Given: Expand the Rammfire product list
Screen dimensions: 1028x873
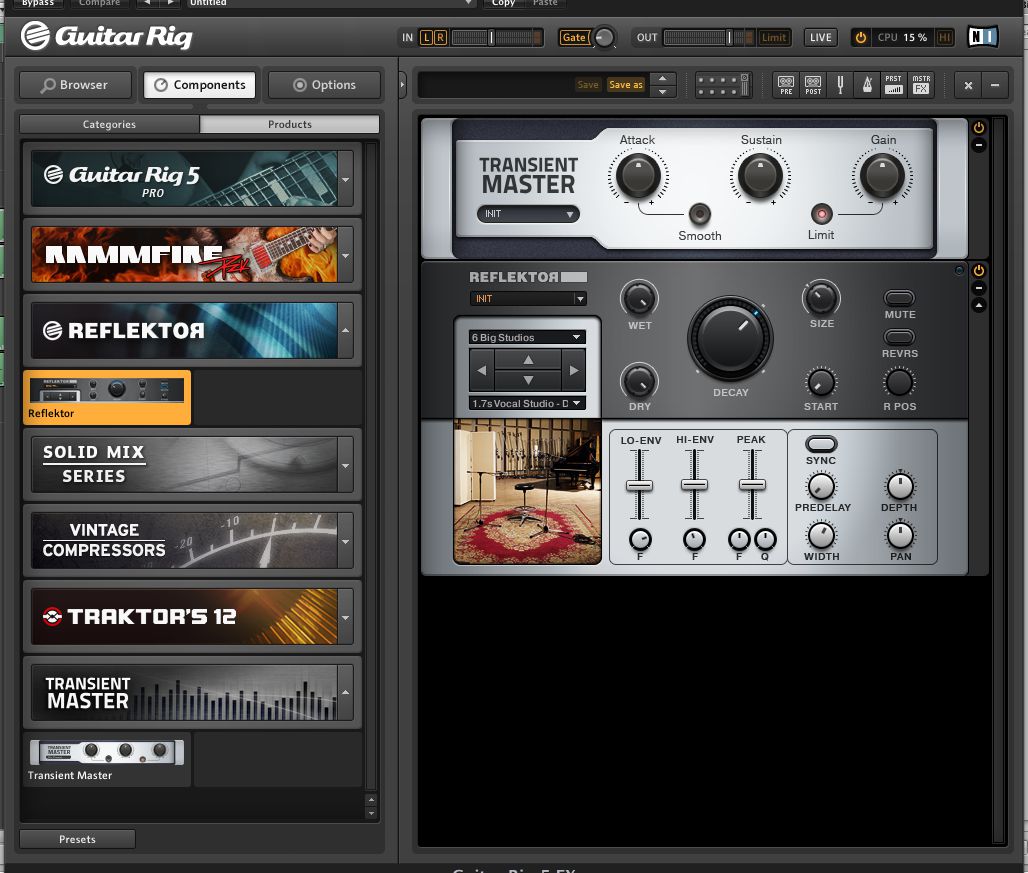Looking at the screenshot, I should coord(346,255).
